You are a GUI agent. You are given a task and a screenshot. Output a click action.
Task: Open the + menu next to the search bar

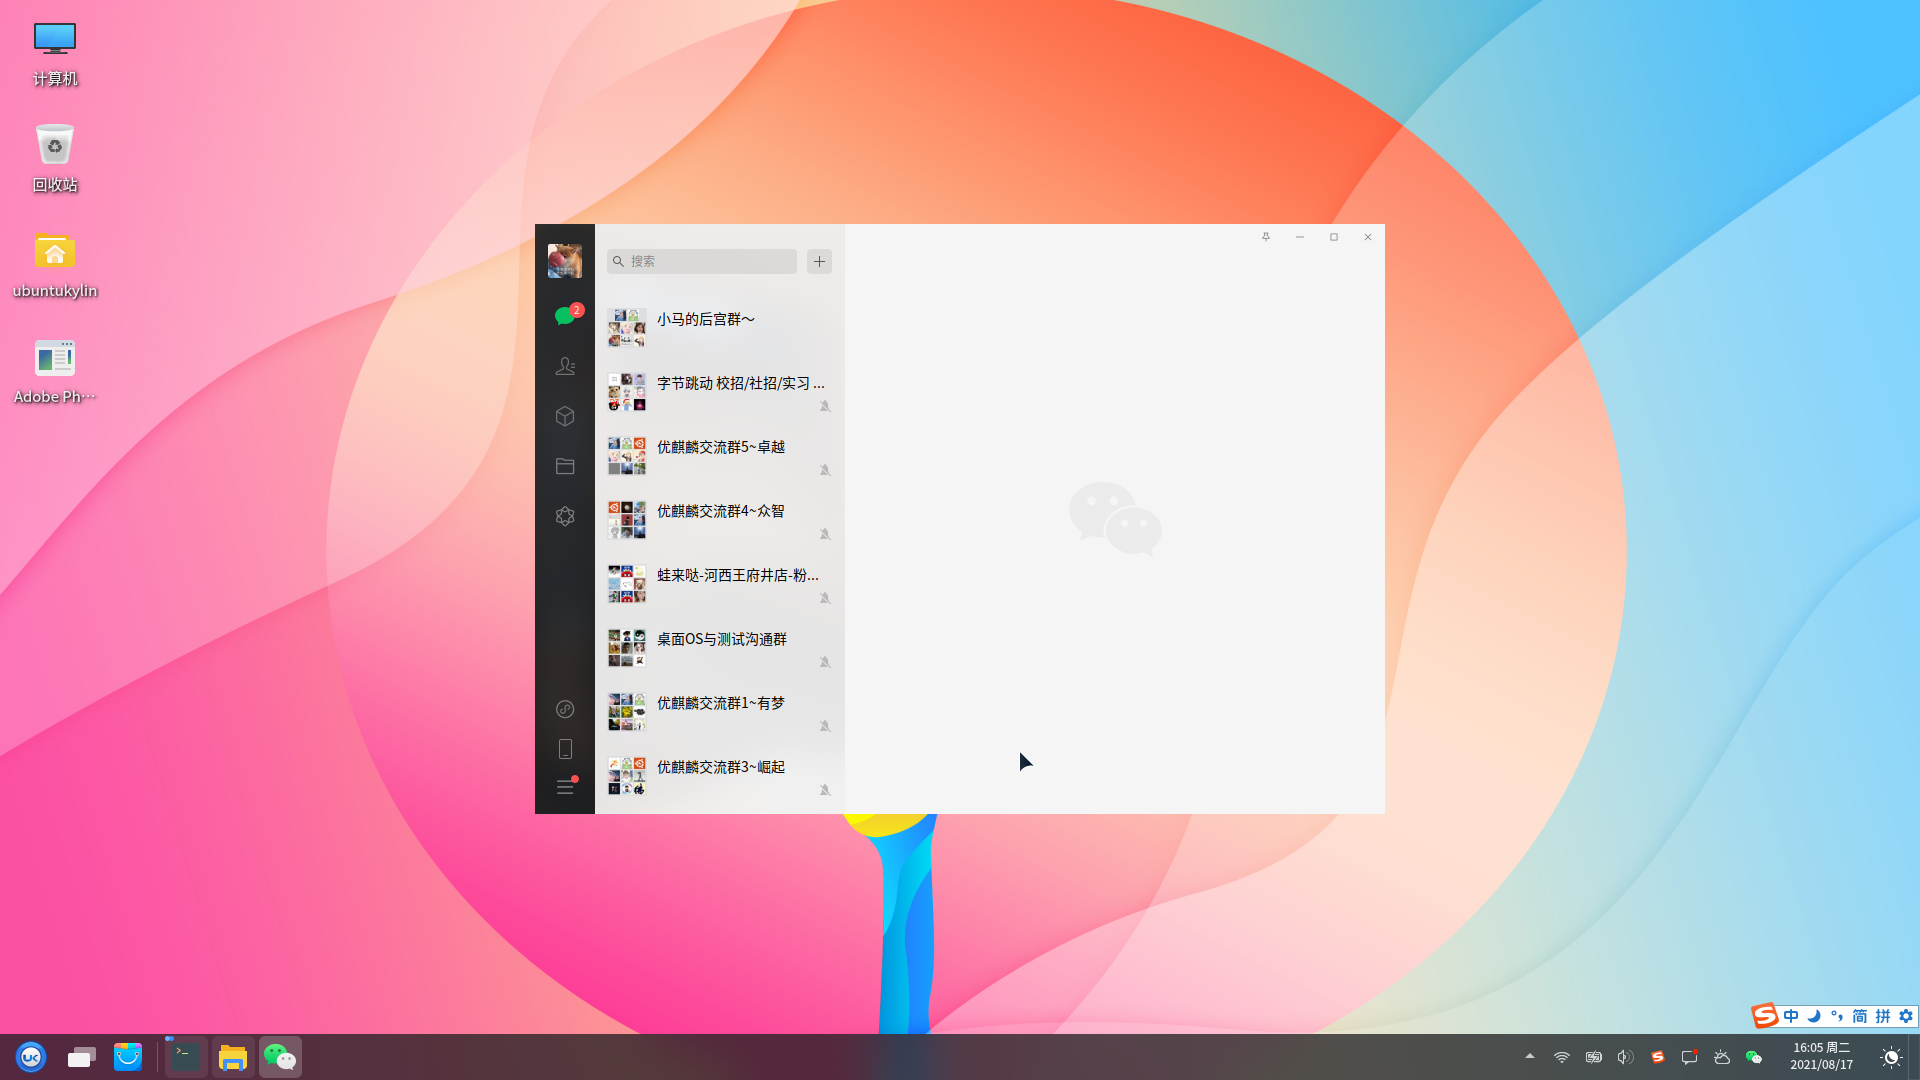point(819,261)
